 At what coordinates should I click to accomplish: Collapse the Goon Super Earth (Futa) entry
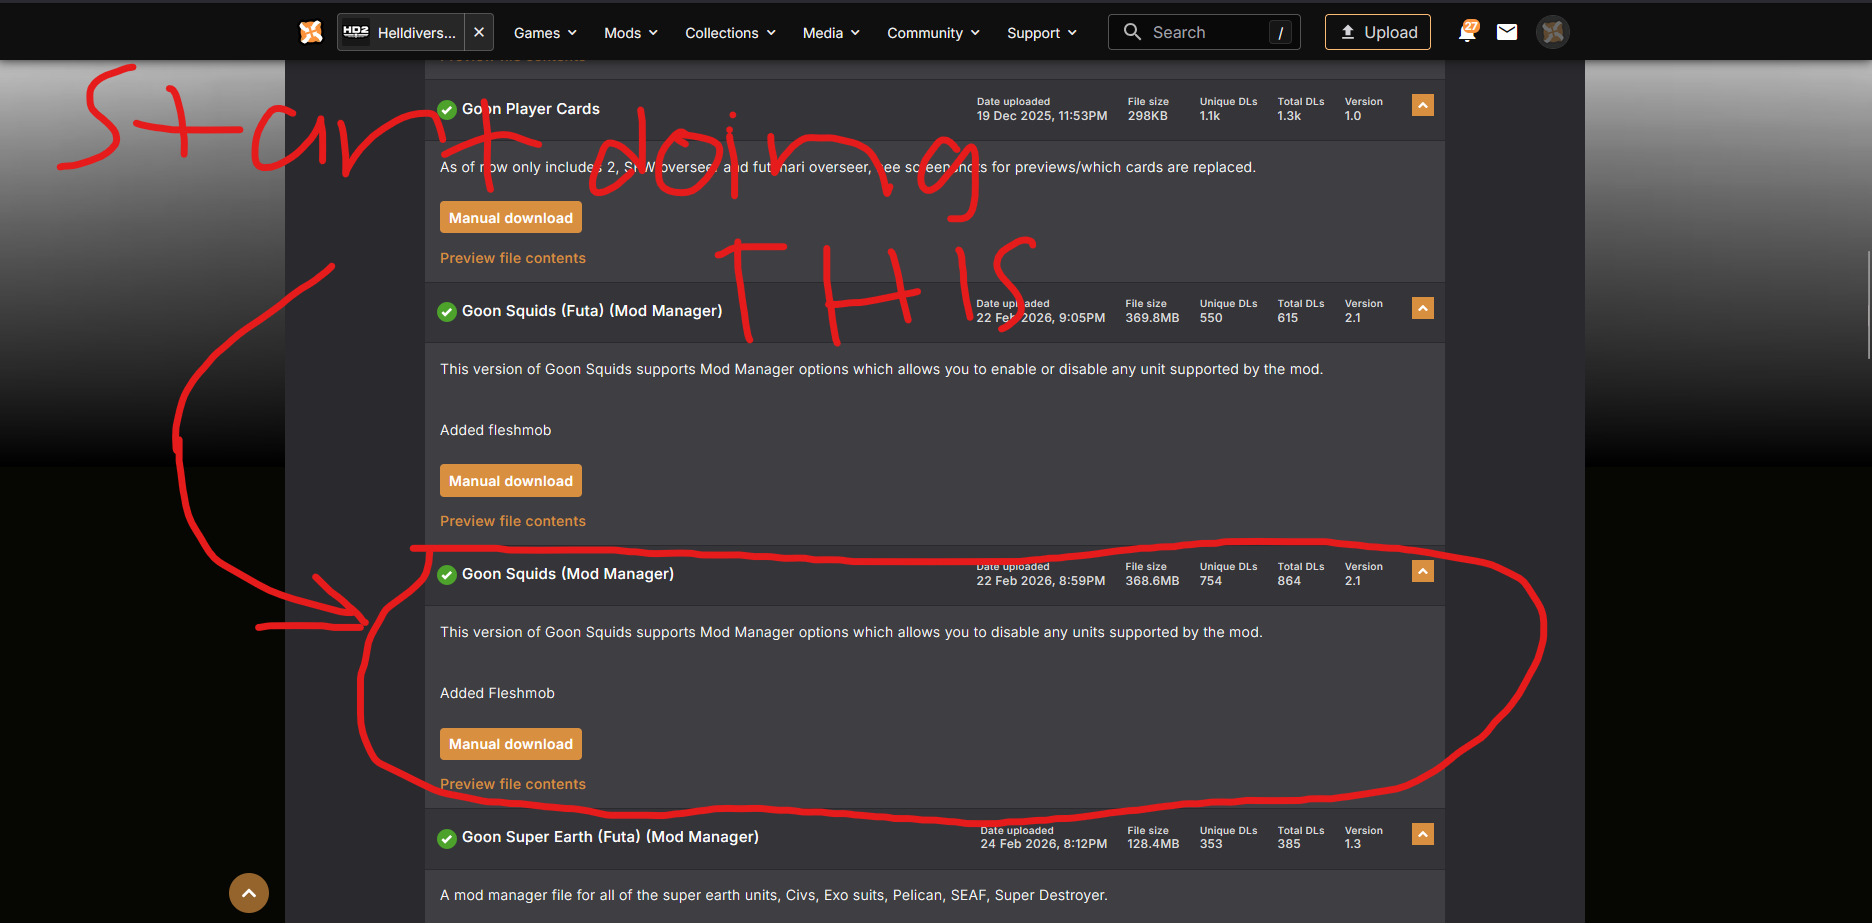(x=1423, y=834)
